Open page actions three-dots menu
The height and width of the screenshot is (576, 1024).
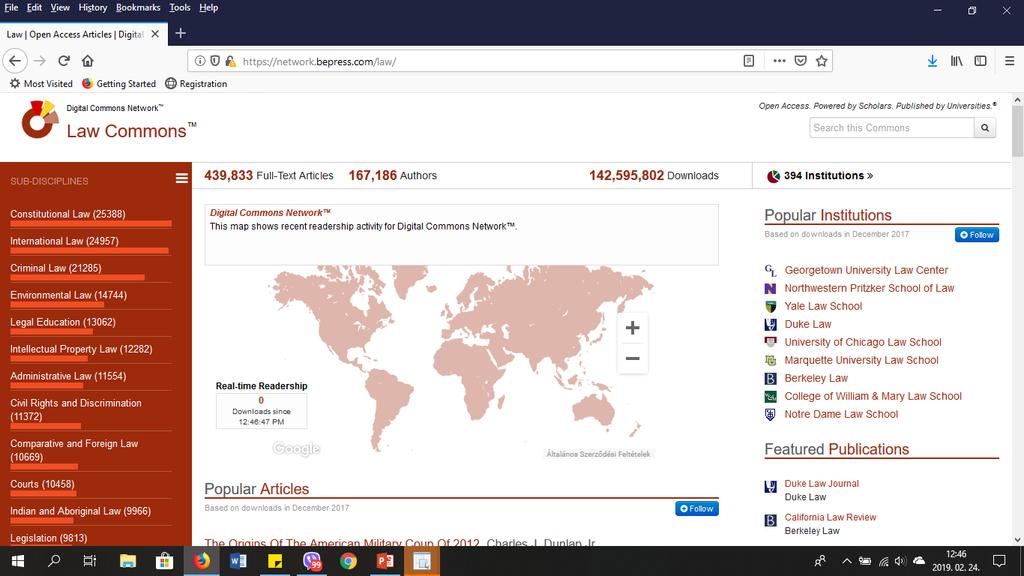(779, 61)
